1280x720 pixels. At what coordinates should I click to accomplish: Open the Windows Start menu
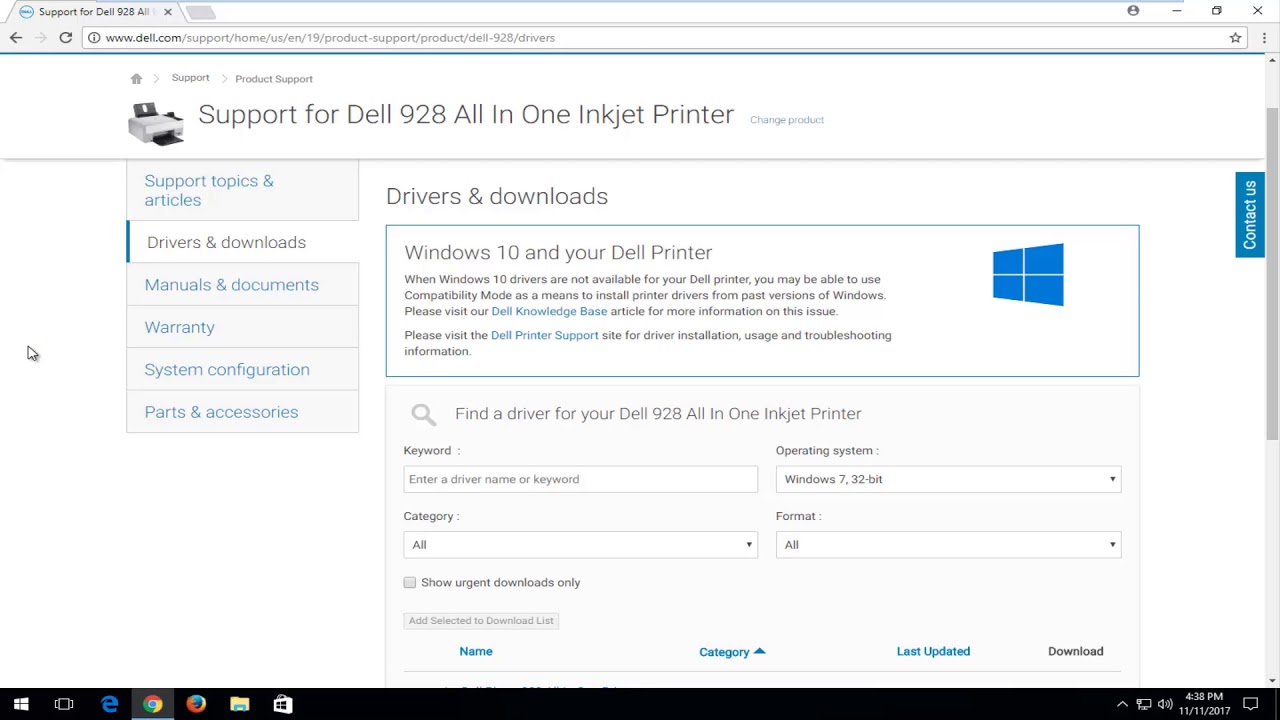(21, 704)
